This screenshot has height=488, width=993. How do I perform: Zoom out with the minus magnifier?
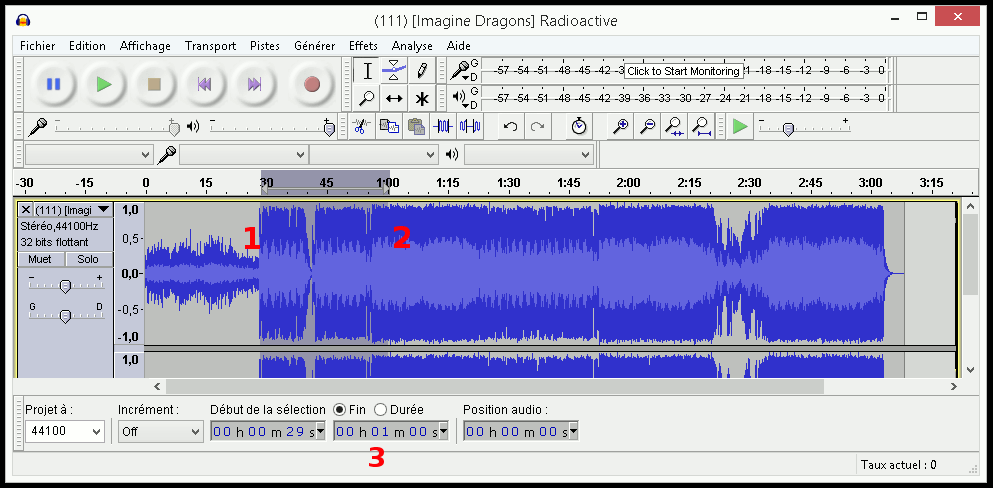pyautogui.click(x=647, y=127)
